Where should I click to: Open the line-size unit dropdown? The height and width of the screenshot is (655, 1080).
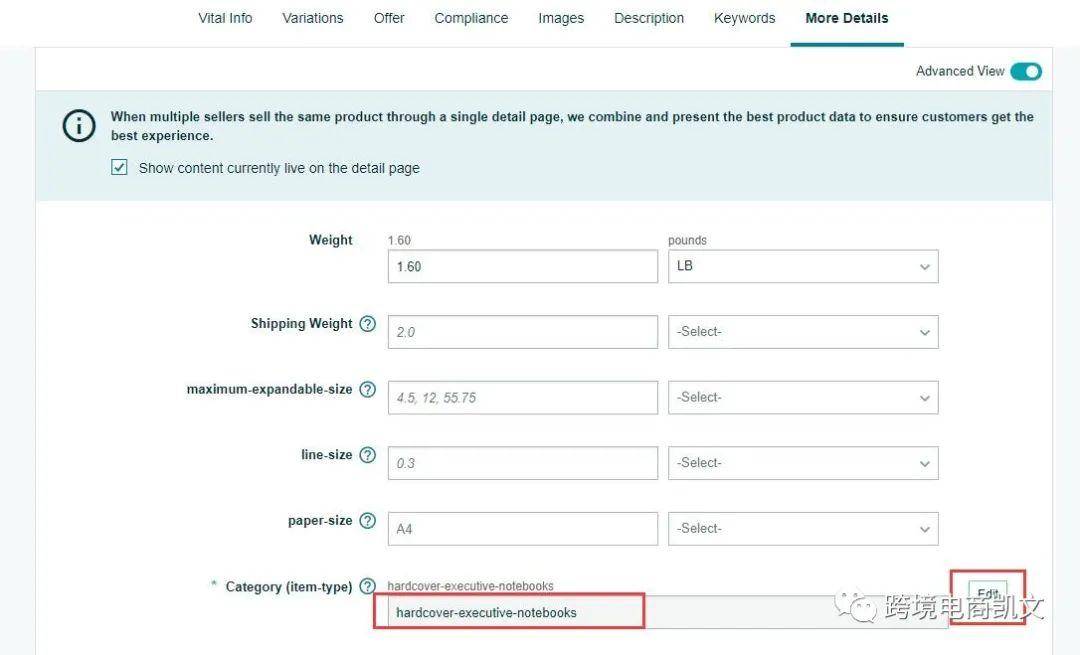tap(802, 463)
